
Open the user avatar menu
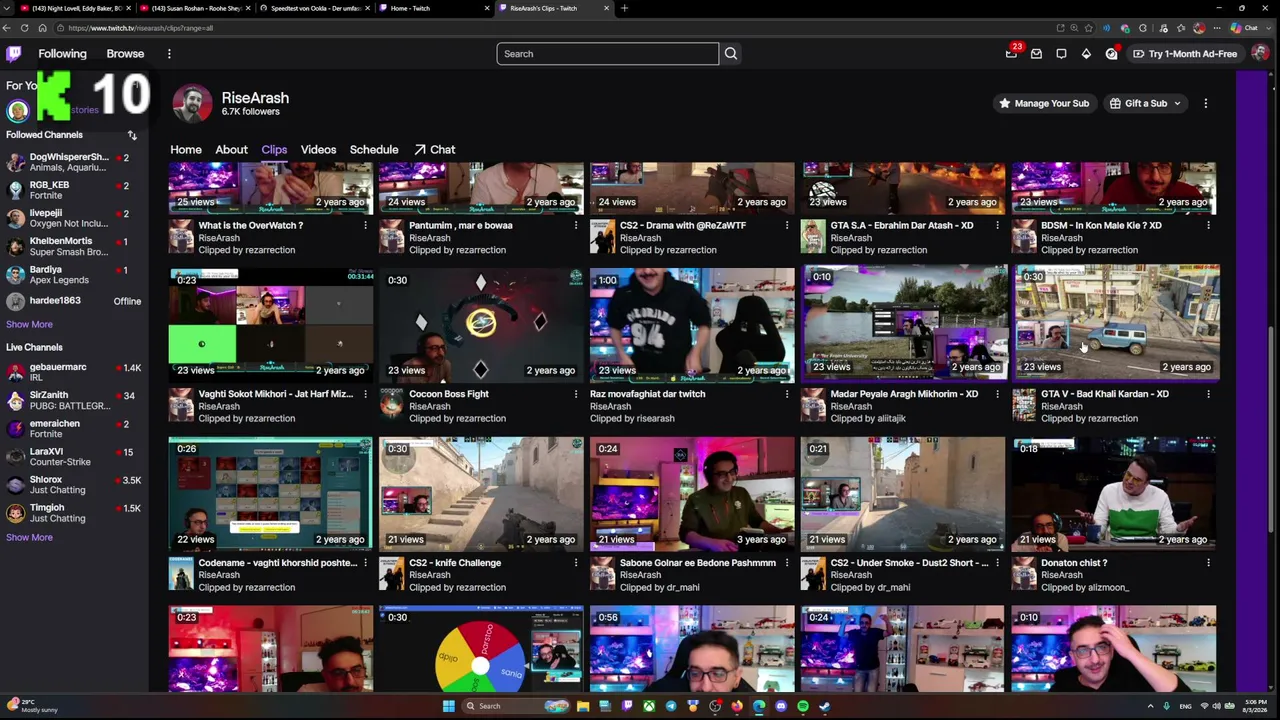(1259, 54)
